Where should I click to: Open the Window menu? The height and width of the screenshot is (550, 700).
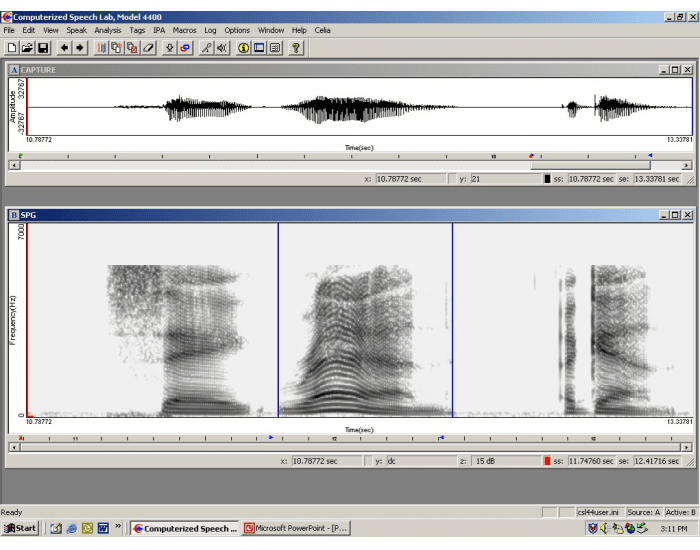click(271, 30)
